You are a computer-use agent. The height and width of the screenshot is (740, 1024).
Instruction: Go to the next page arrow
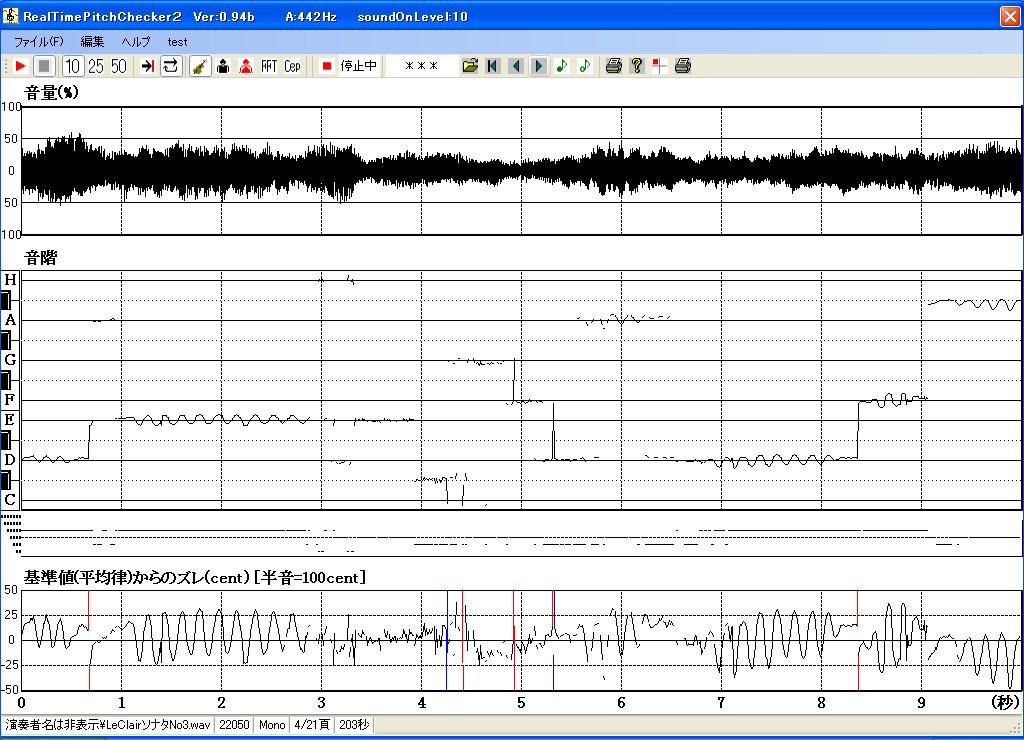(x=539, y=66)
